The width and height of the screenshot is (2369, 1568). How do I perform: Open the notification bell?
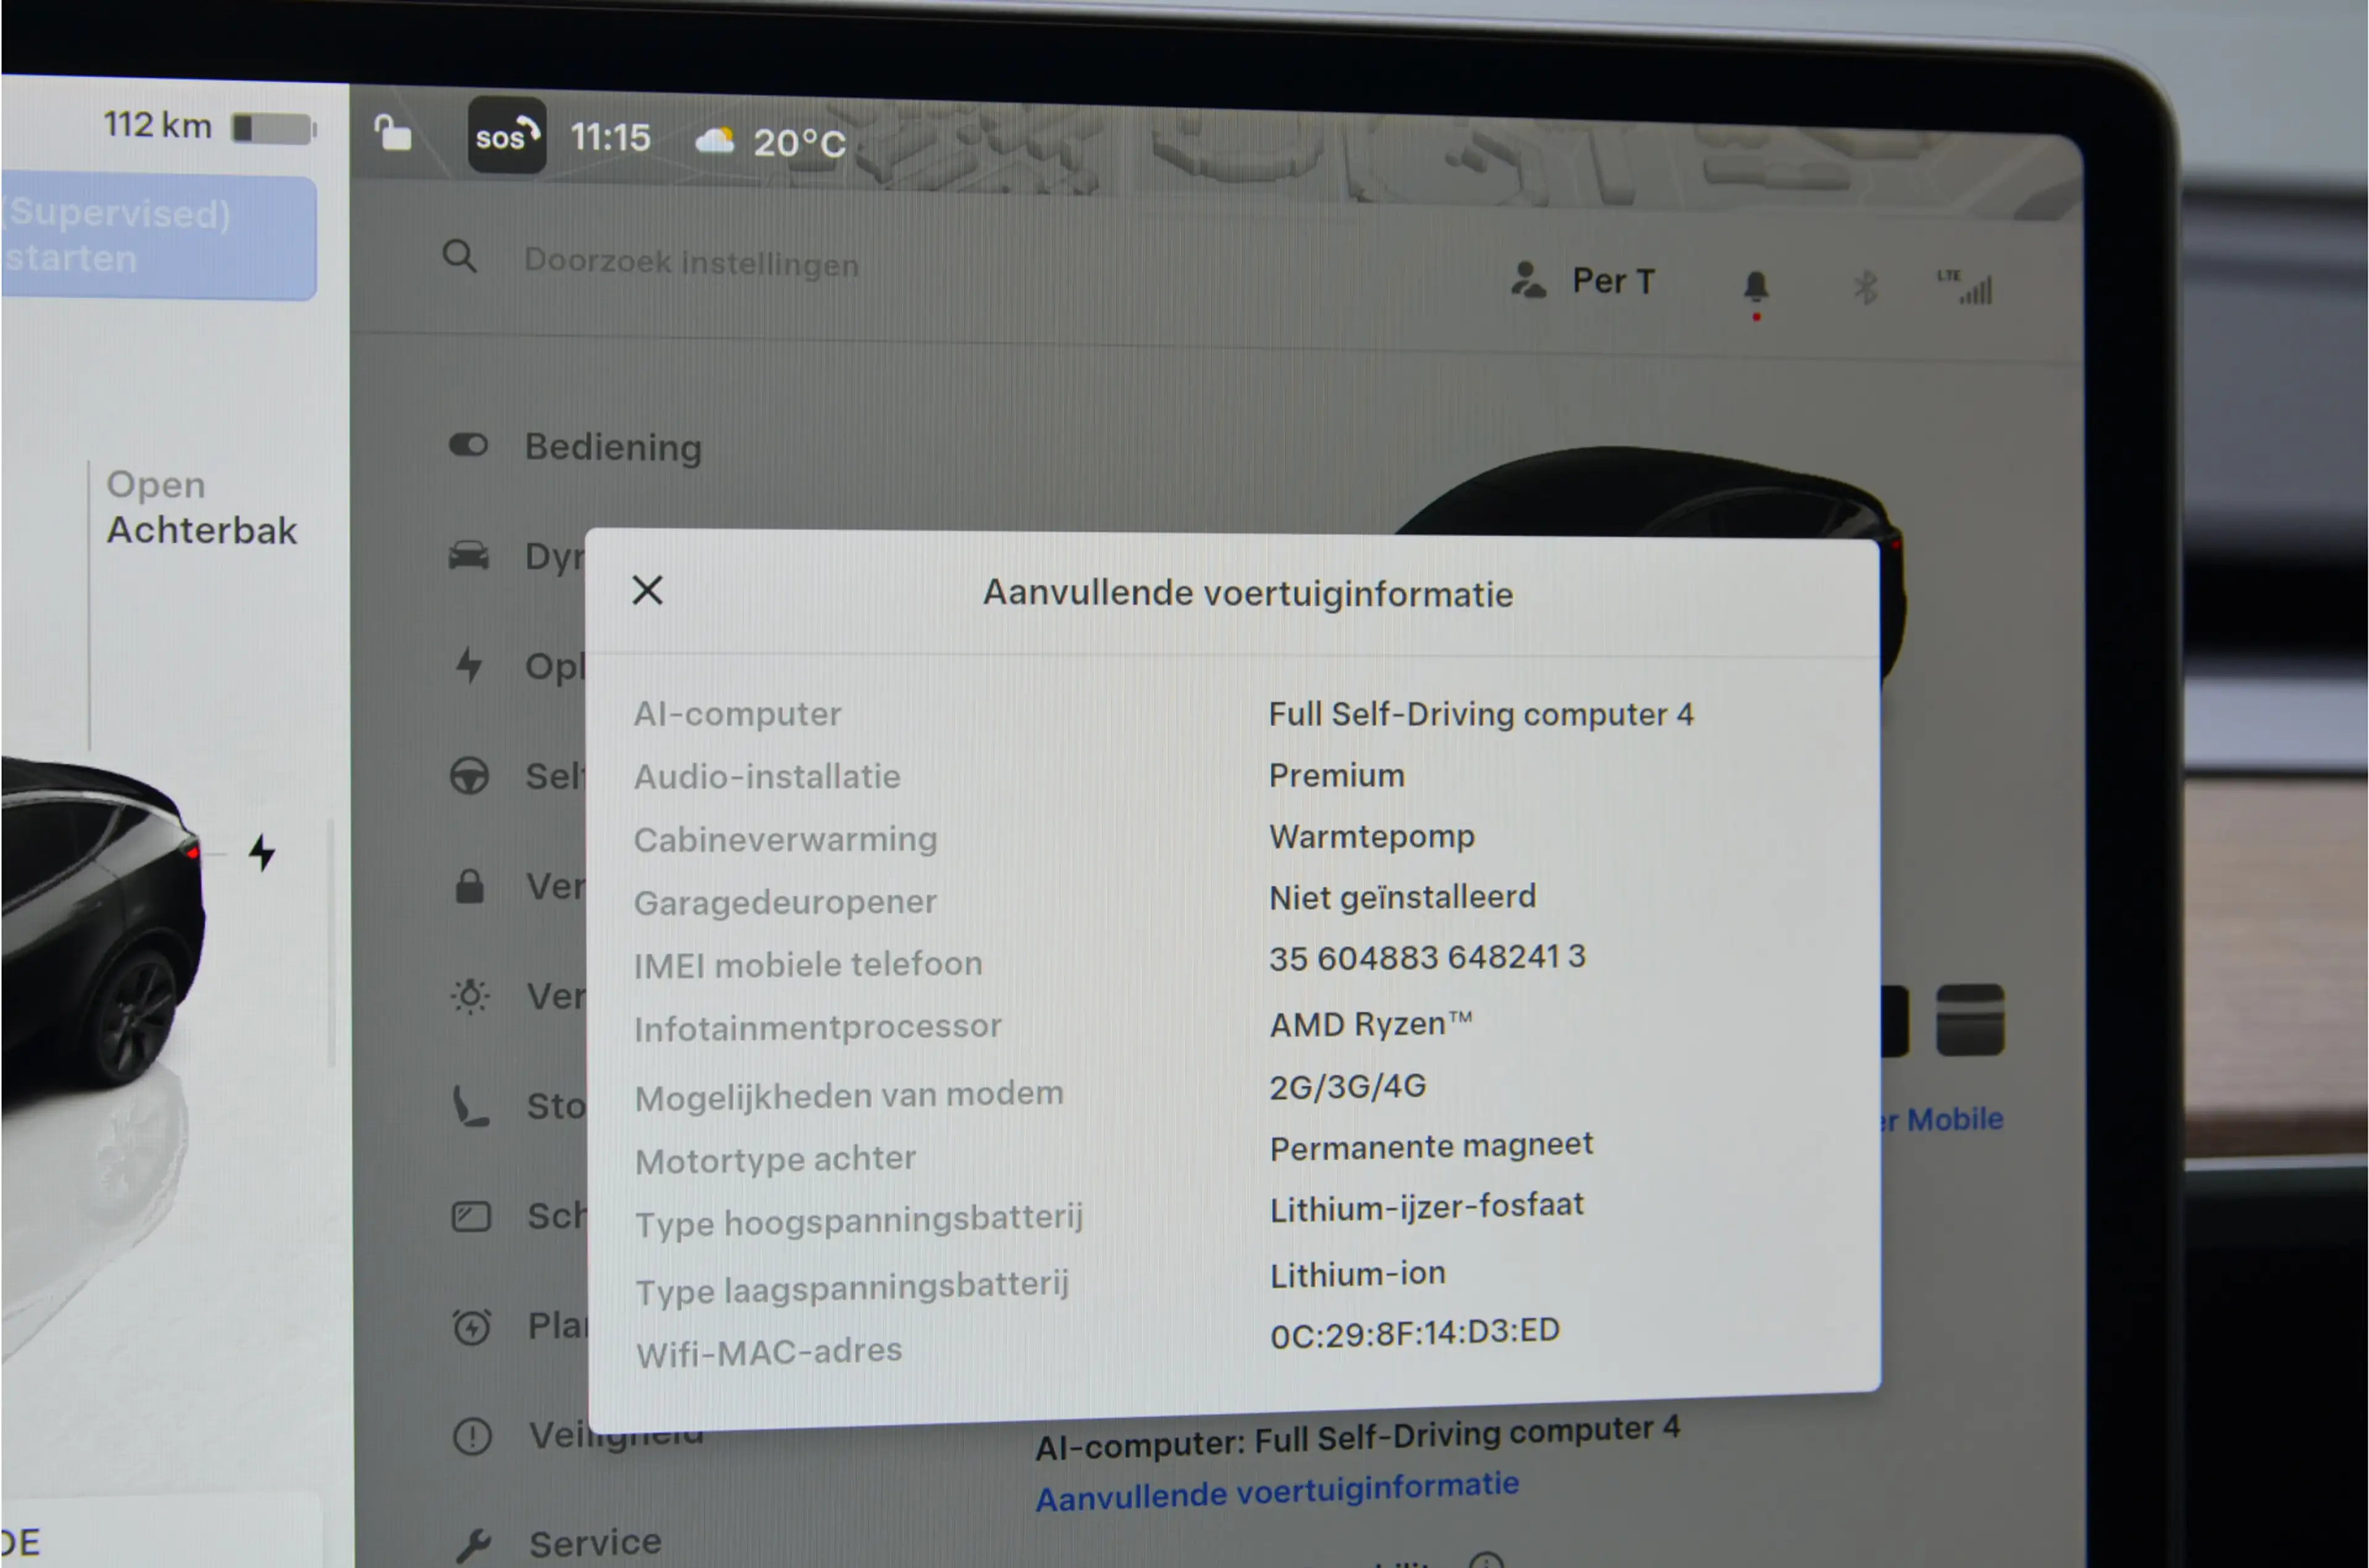coord(1756,287)
